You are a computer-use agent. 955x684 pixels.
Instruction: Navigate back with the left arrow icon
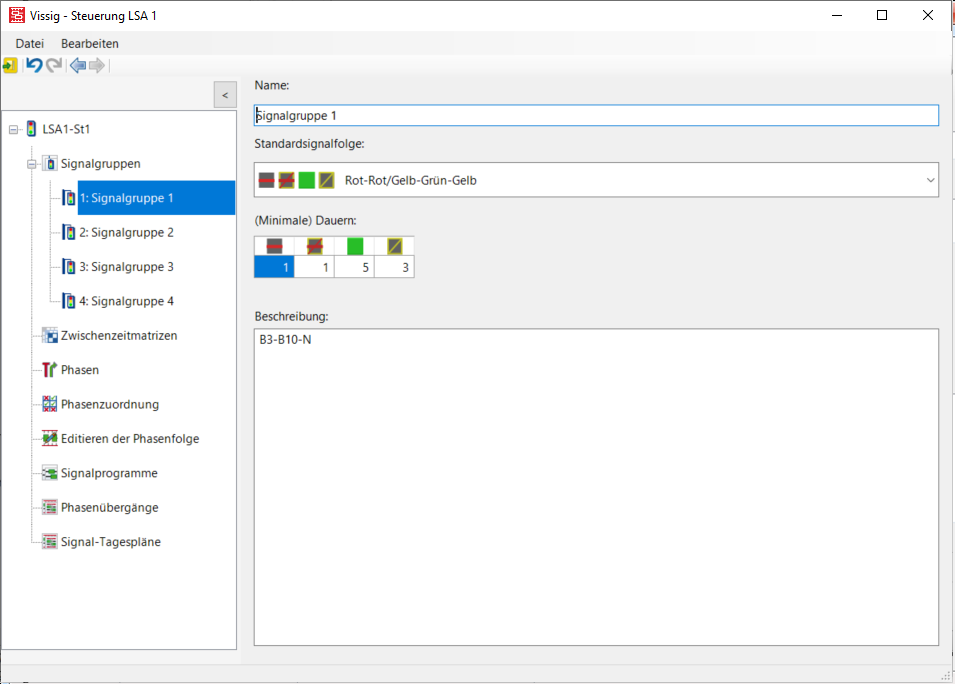[77, 65]
